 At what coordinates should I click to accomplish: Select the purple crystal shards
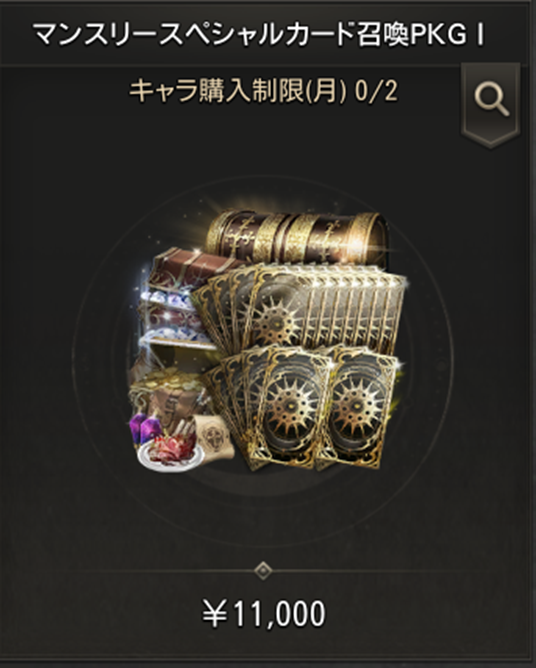144,428
